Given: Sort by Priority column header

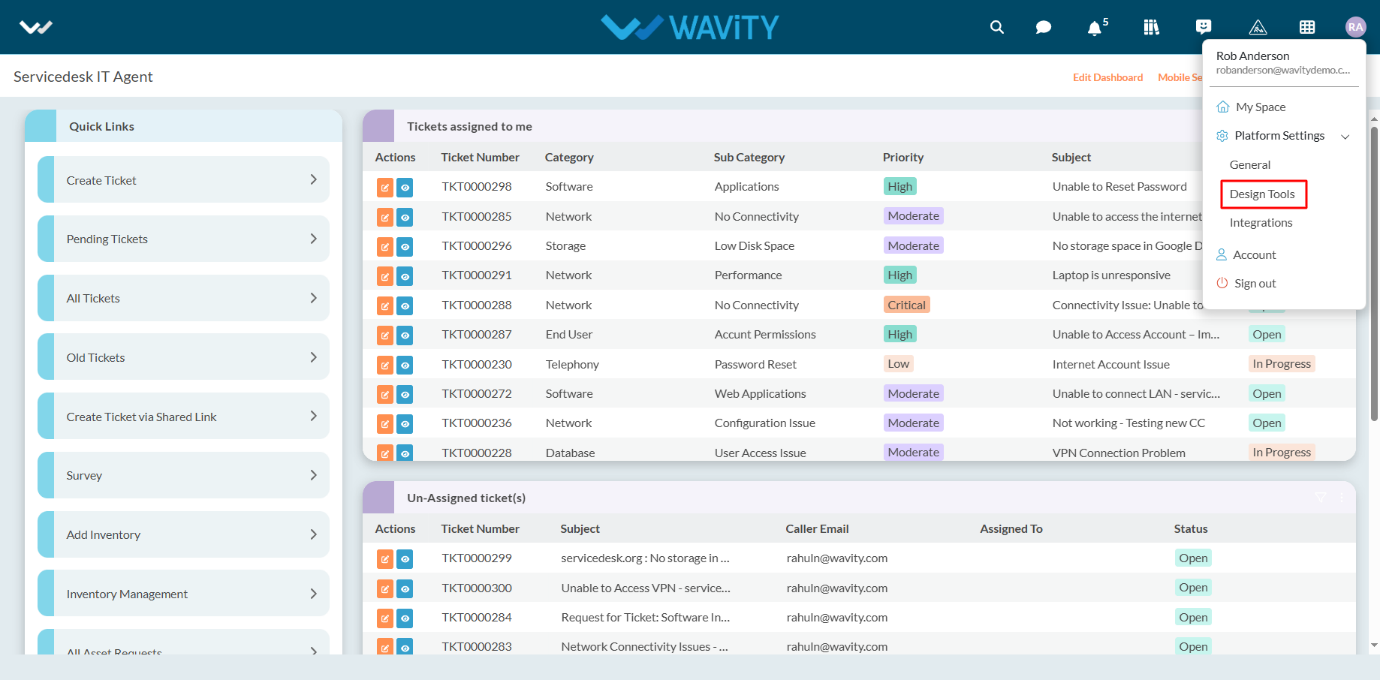Looking at the screenshot, I should (903, 157).
